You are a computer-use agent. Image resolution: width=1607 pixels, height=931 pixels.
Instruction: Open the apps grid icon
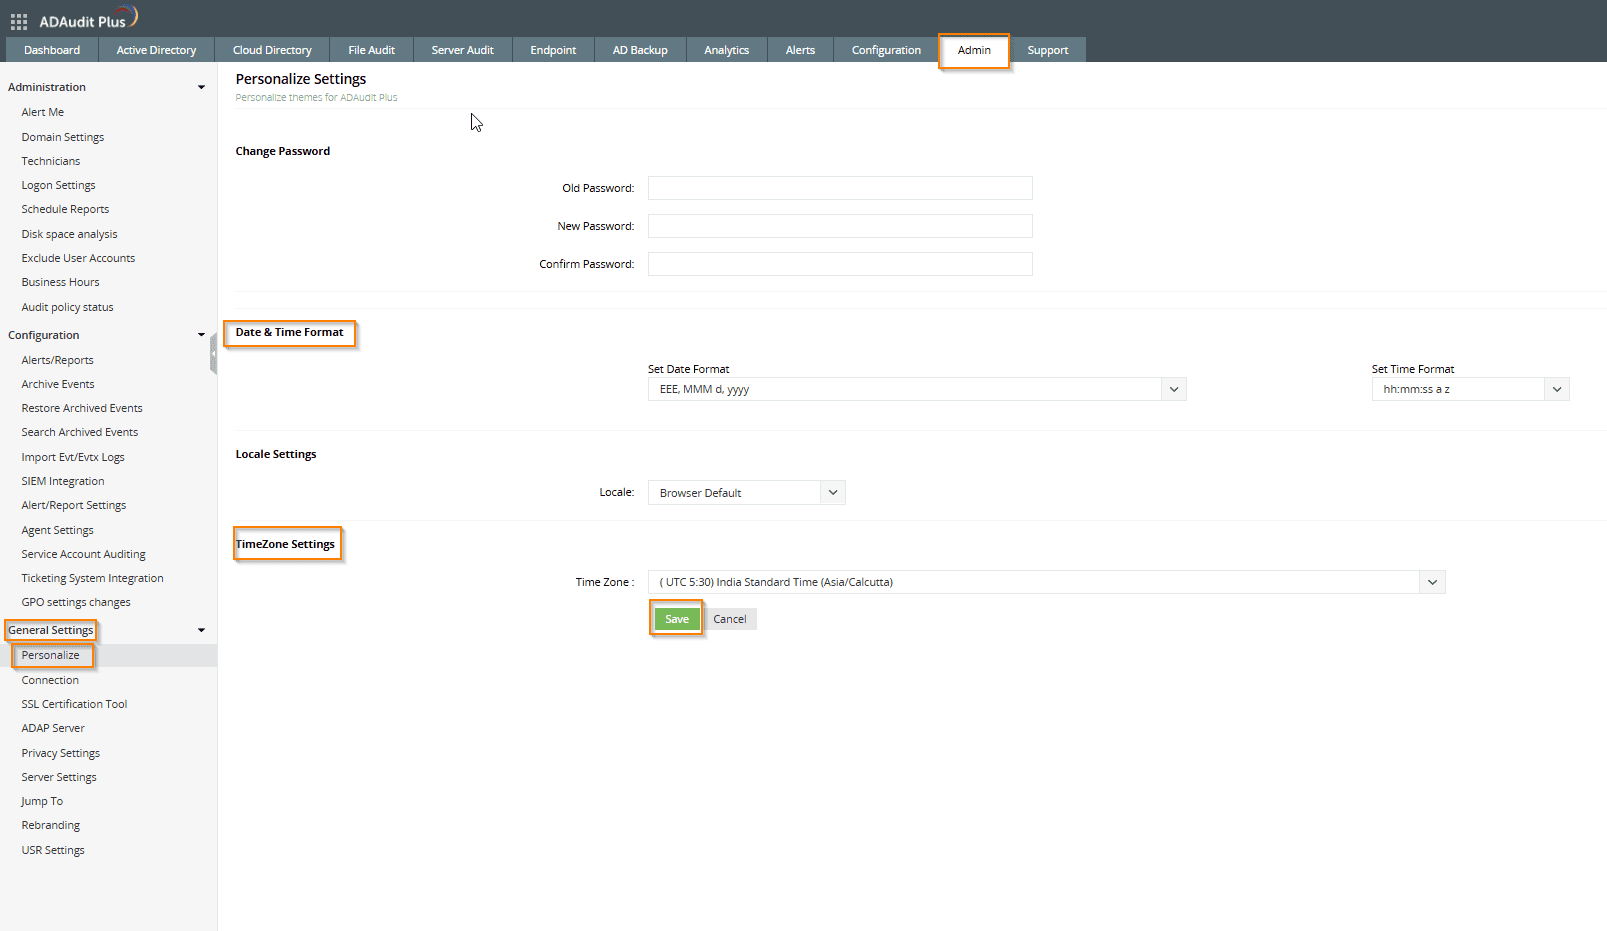pyautogui.click(x=18, y=21)
